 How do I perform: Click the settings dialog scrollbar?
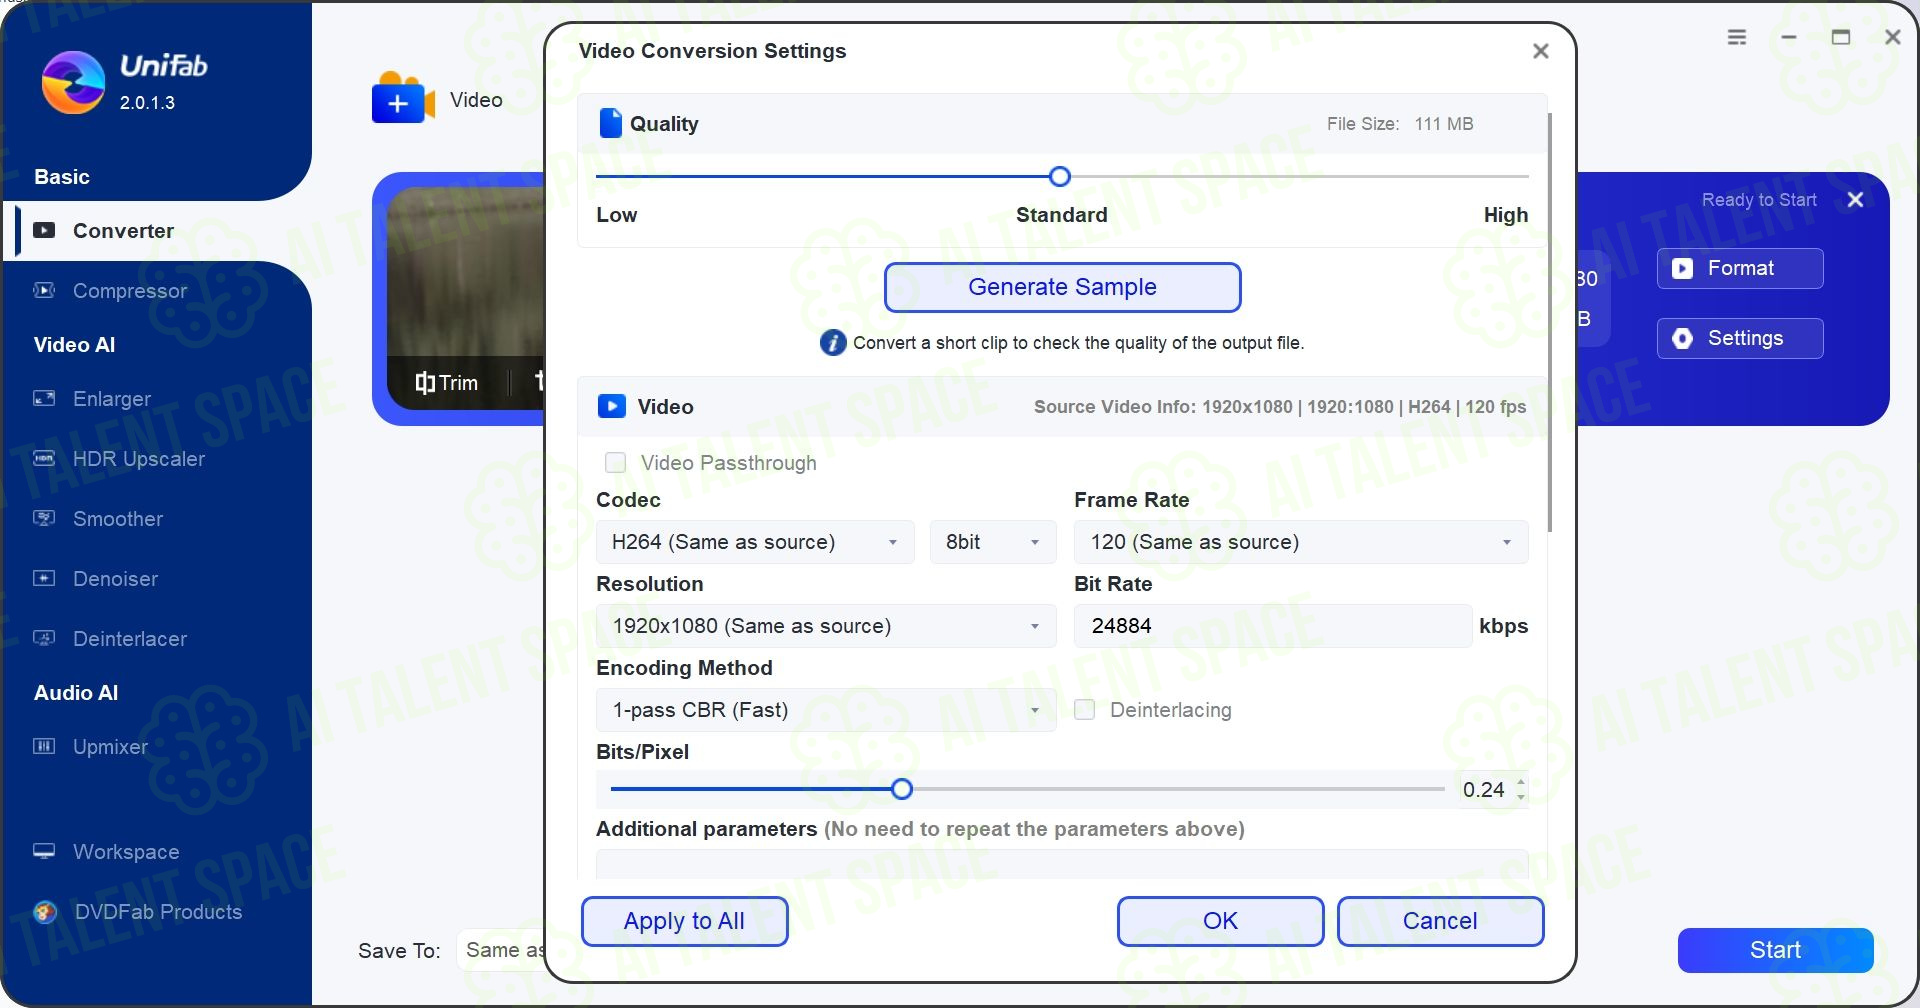point(1550,322)
